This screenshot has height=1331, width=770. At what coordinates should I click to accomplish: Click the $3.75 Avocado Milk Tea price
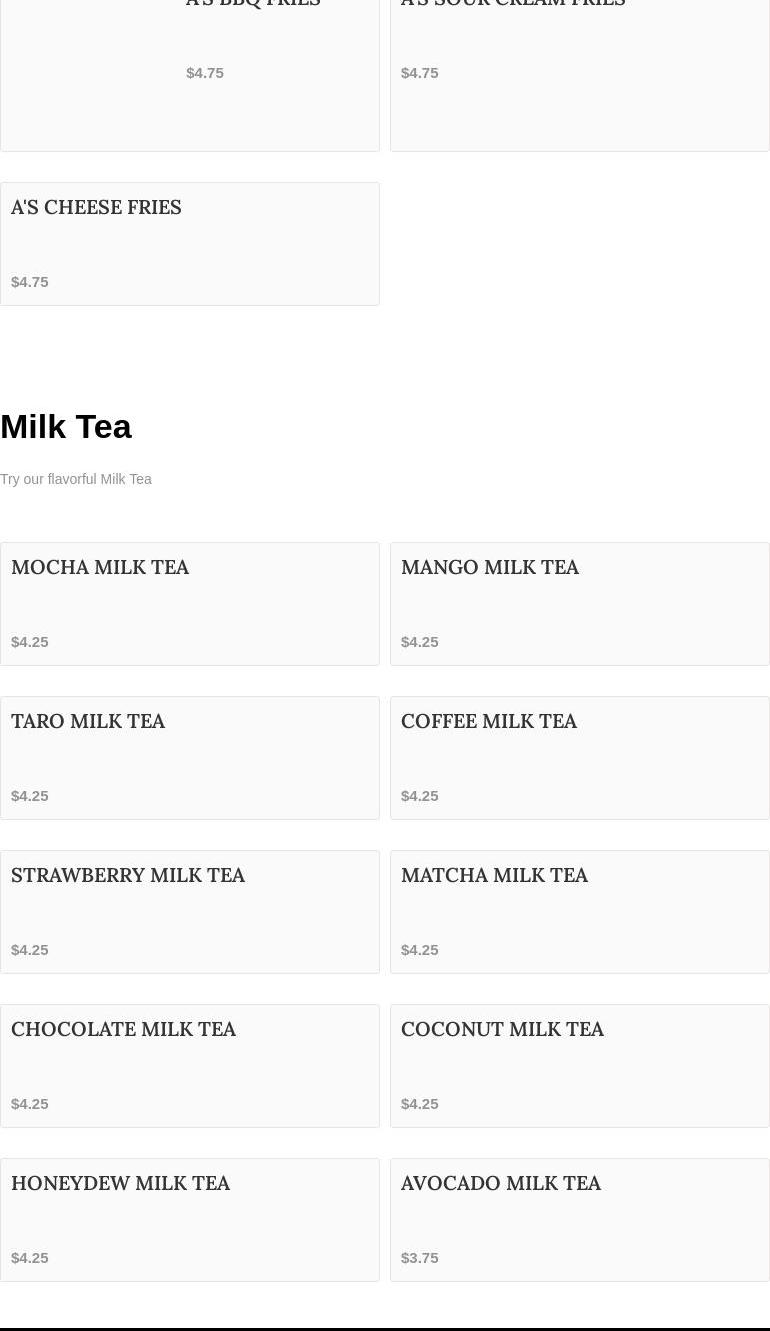tap(420, 1257)
